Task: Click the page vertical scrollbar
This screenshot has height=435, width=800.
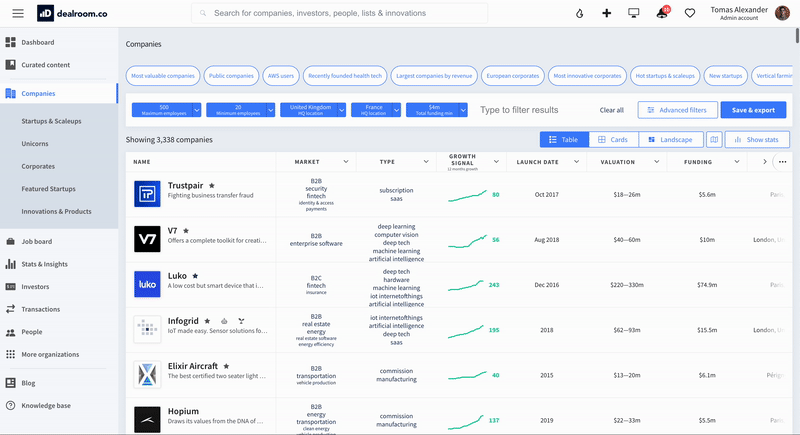Action: click(797, 36)
